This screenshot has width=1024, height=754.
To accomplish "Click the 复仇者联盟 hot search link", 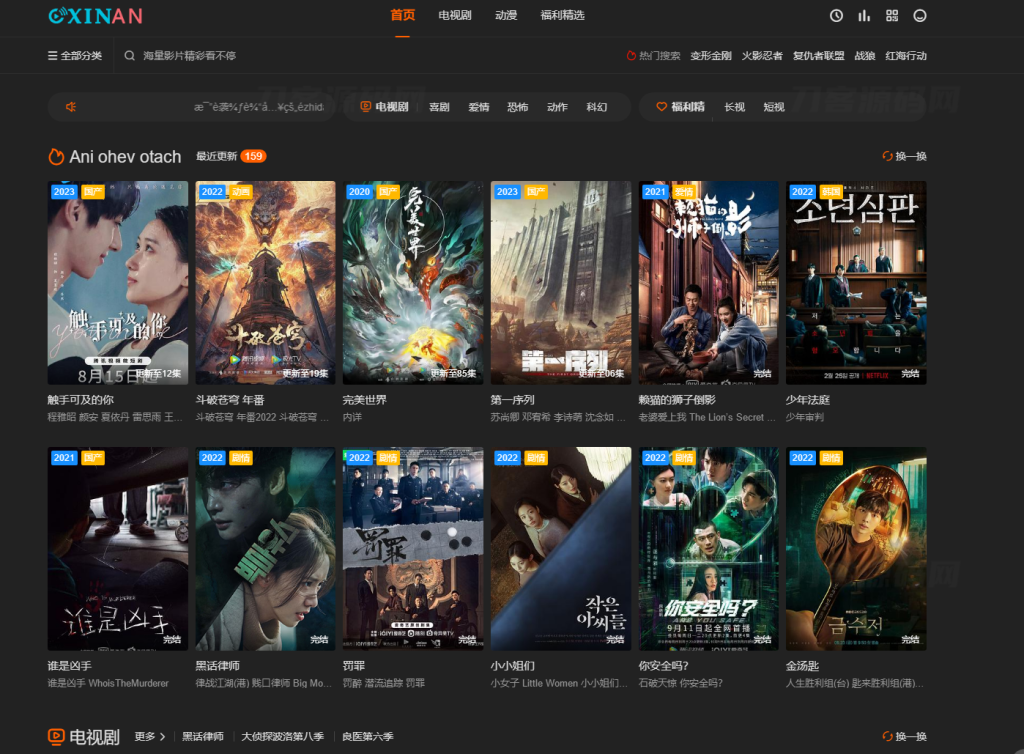I will (818, 55).
